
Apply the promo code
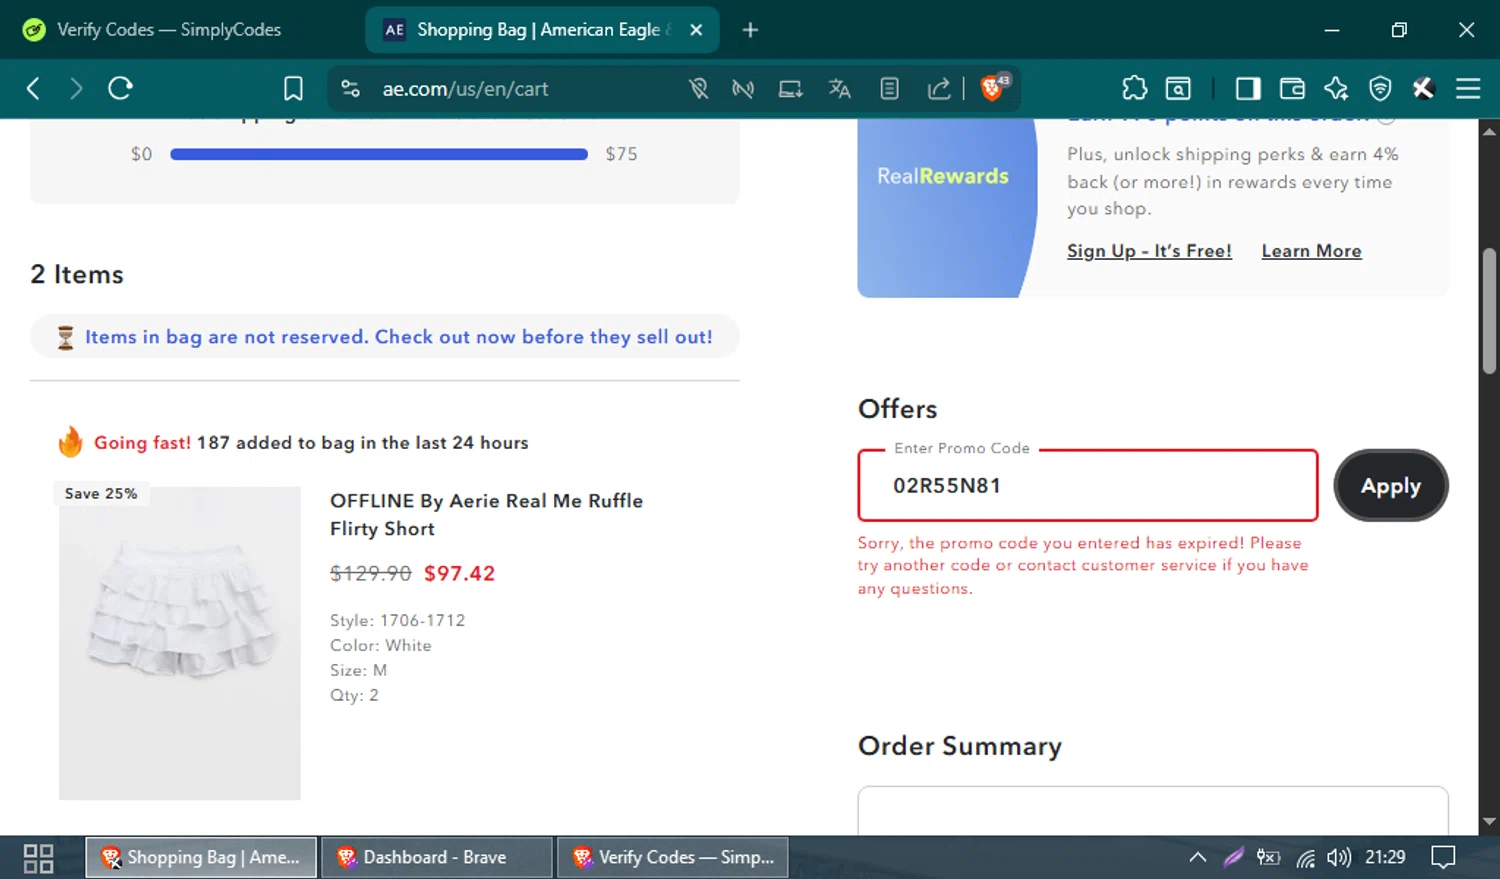tap(1391, 486)
